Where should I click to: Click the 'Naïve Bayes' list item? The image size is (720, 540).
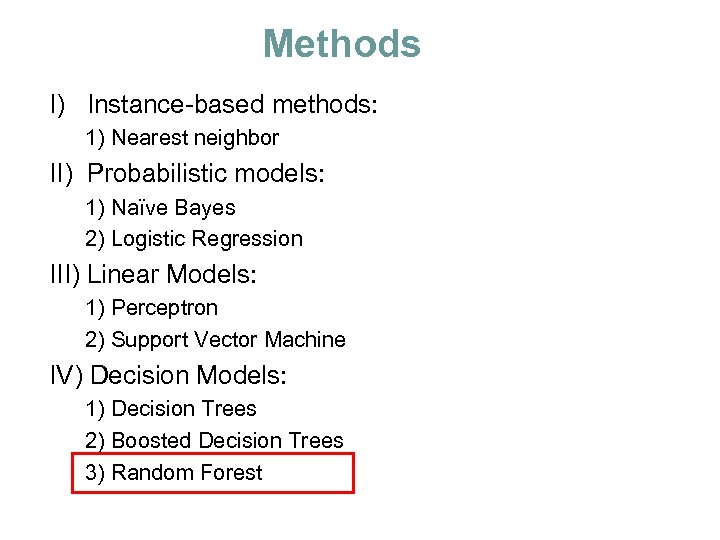(173, 208)
